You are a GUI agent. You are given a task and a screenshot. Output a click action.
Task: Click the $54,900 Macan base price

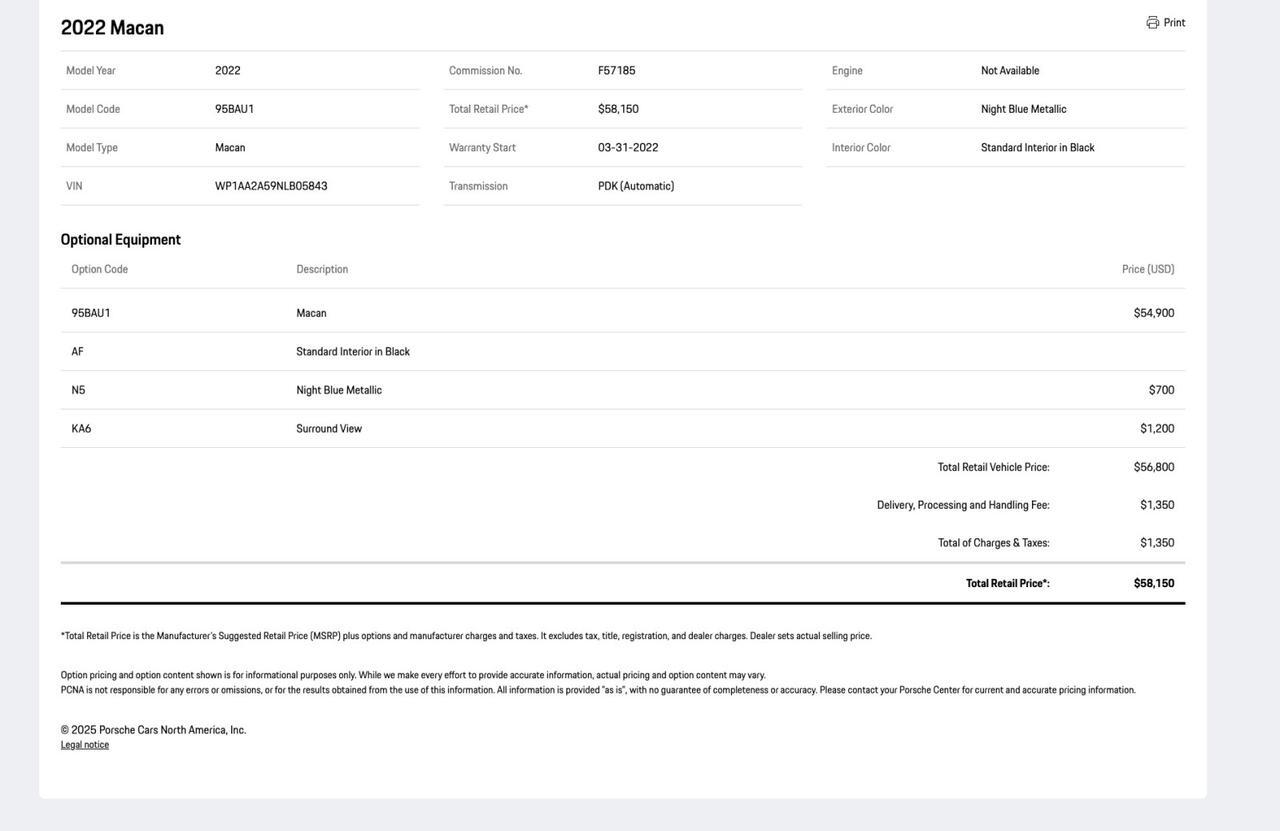1153,313
